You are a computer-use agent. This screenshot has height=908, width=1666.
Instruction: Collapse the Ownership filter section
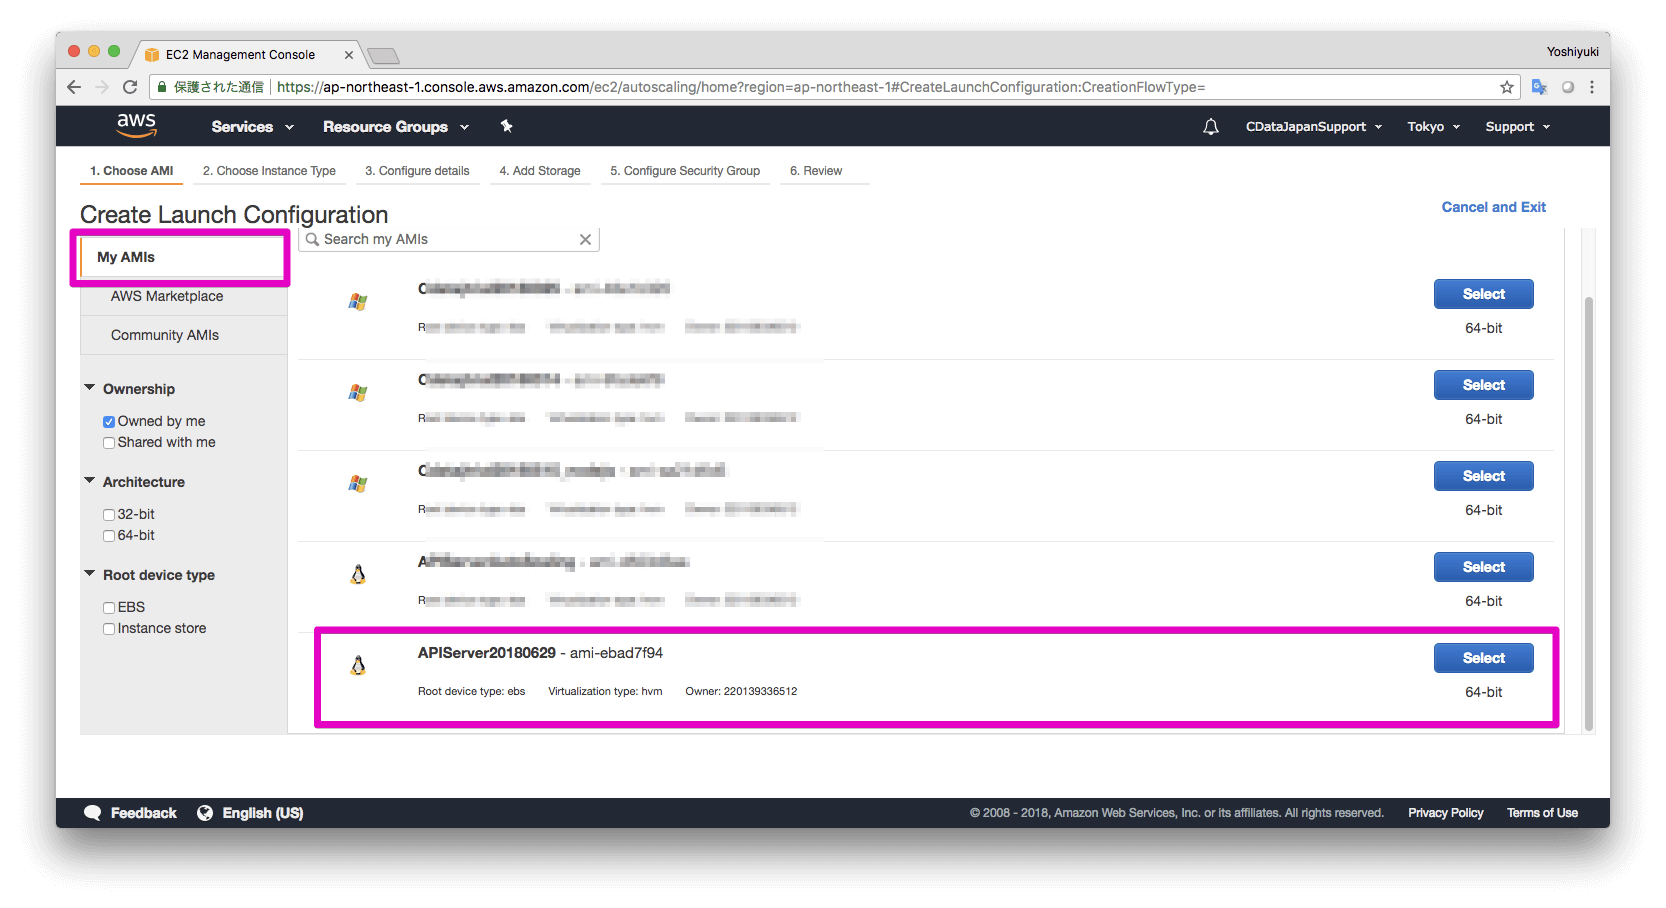90,388
